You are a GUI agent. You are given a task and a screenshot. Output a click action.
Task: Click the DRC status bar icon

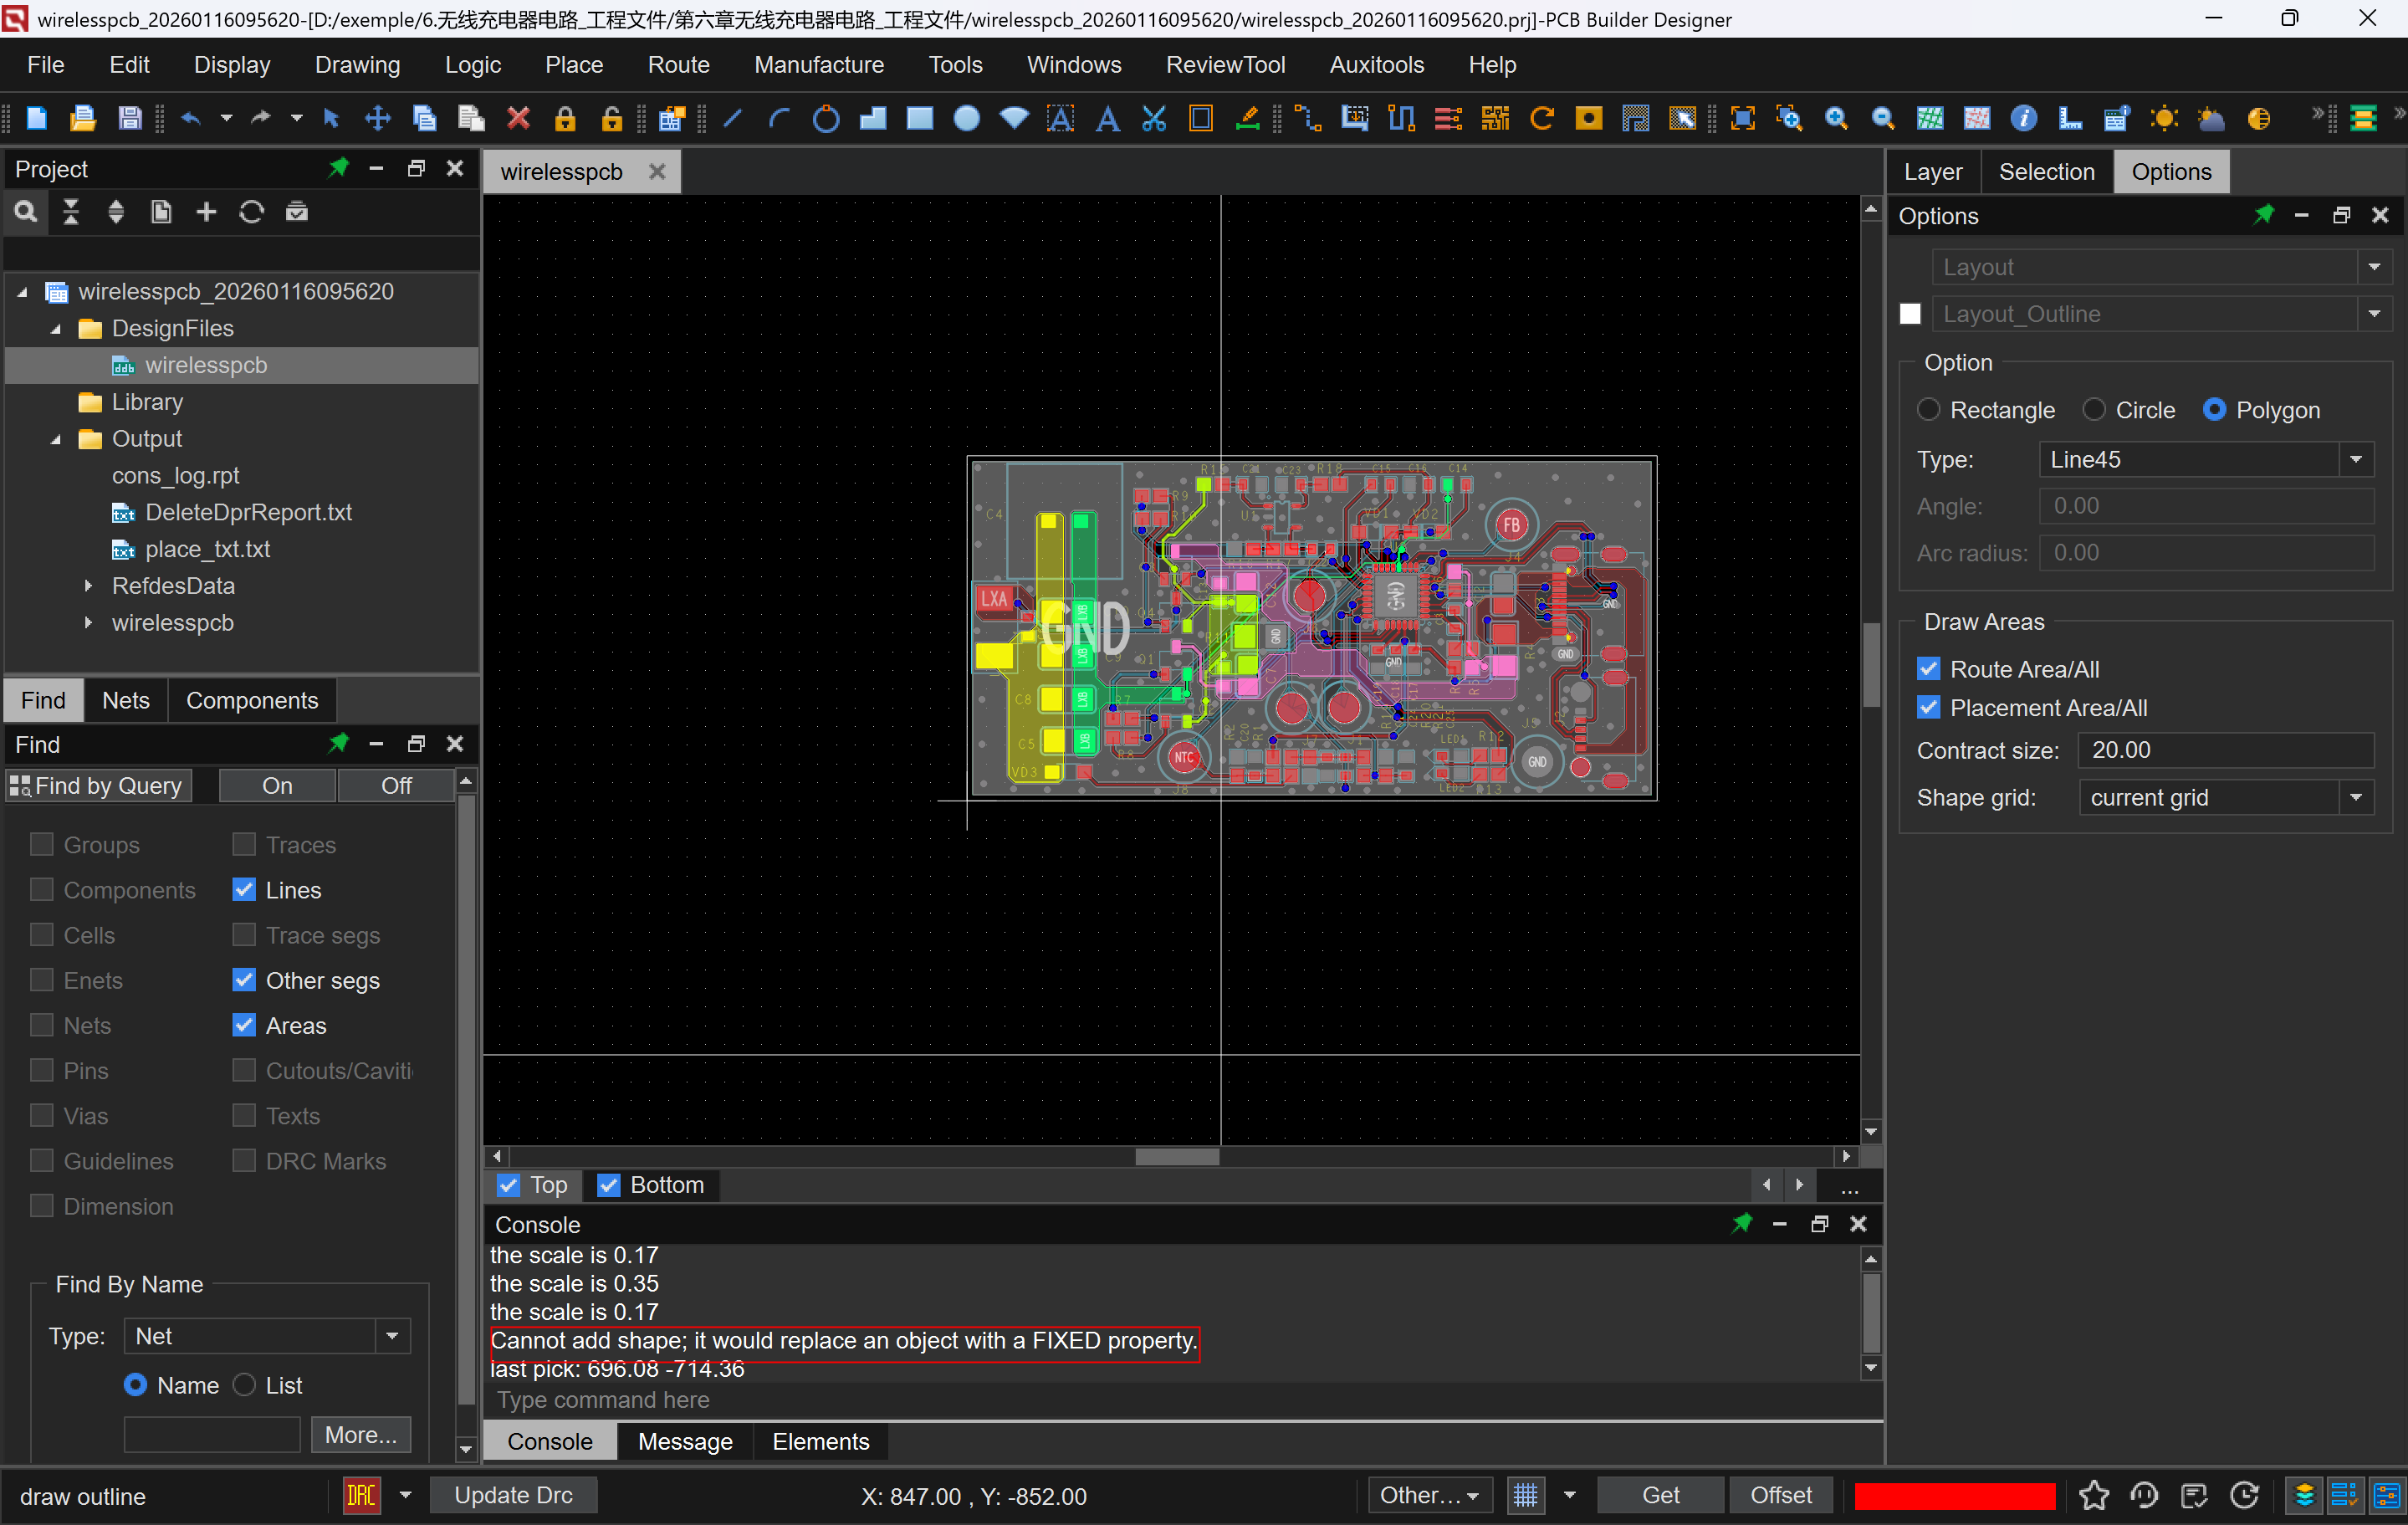361,1495
